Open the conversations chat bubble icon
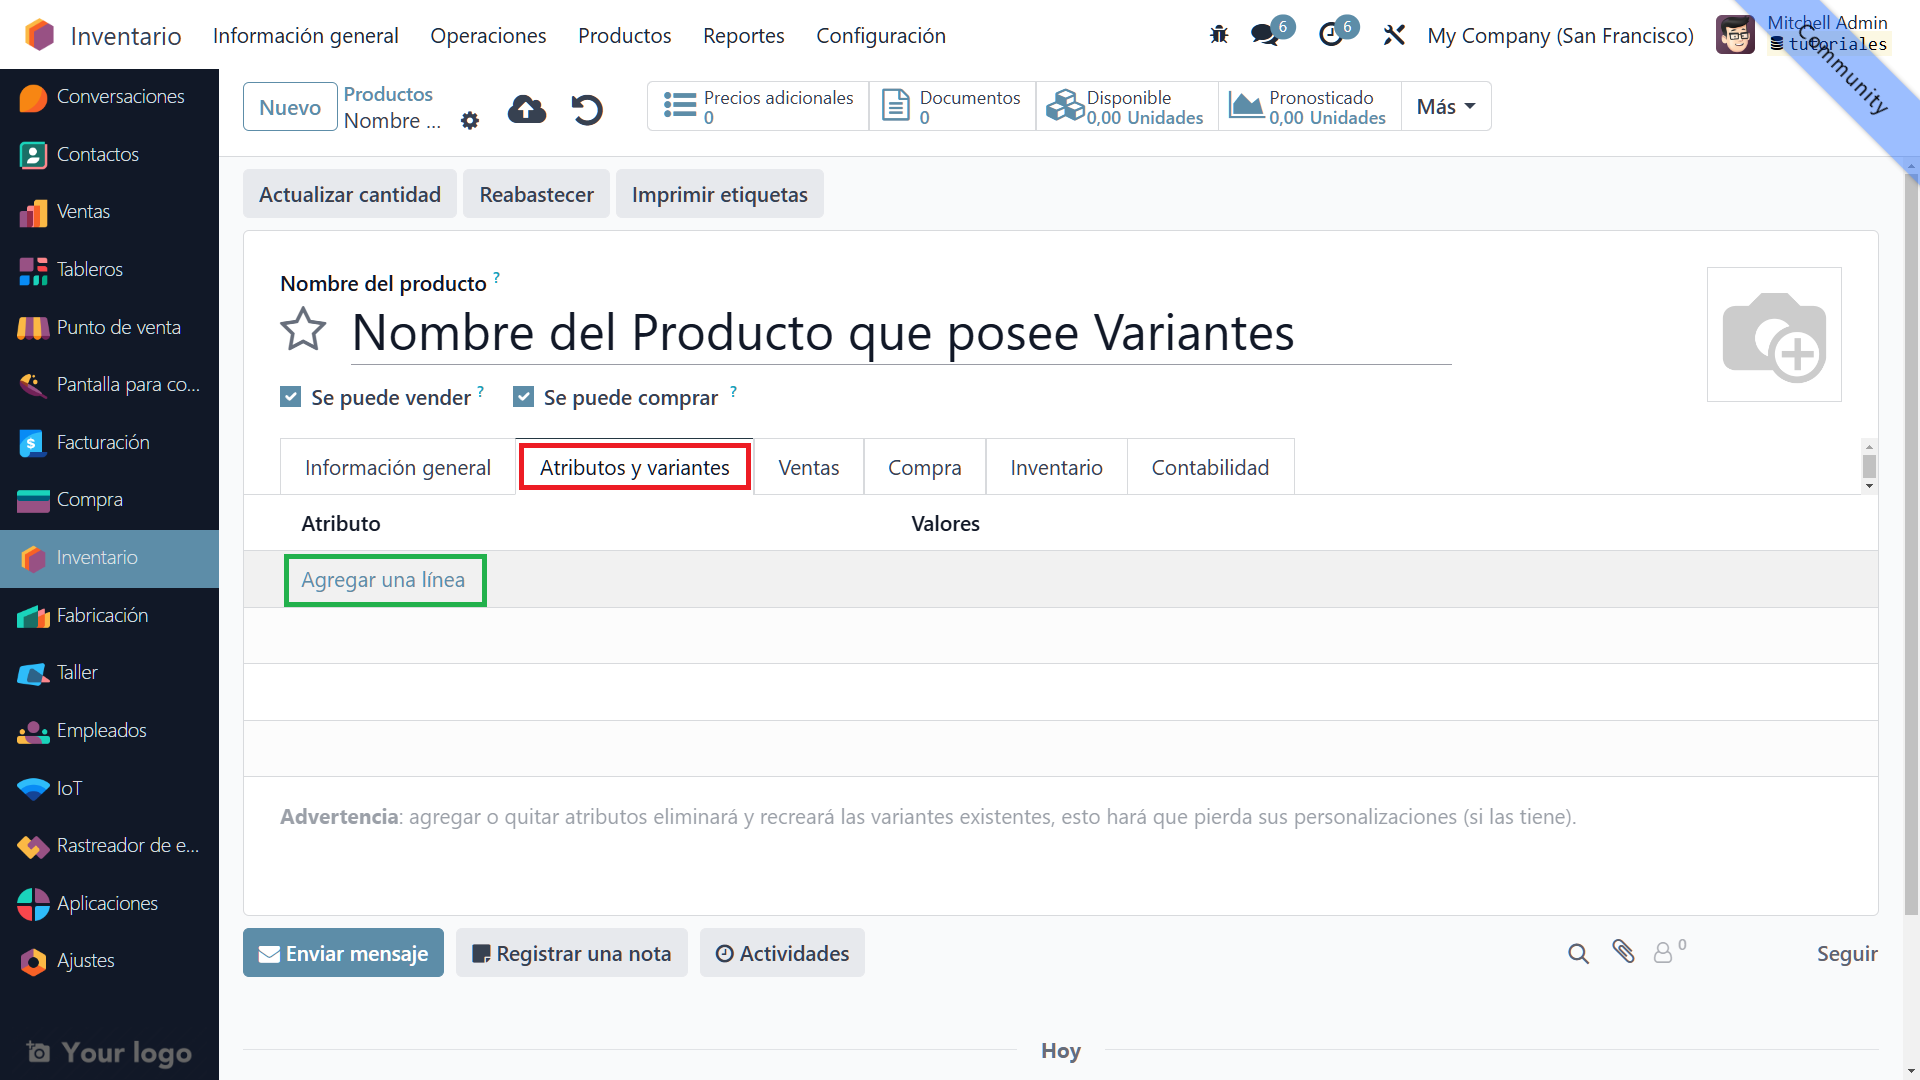 click(x=1265, y=35)
